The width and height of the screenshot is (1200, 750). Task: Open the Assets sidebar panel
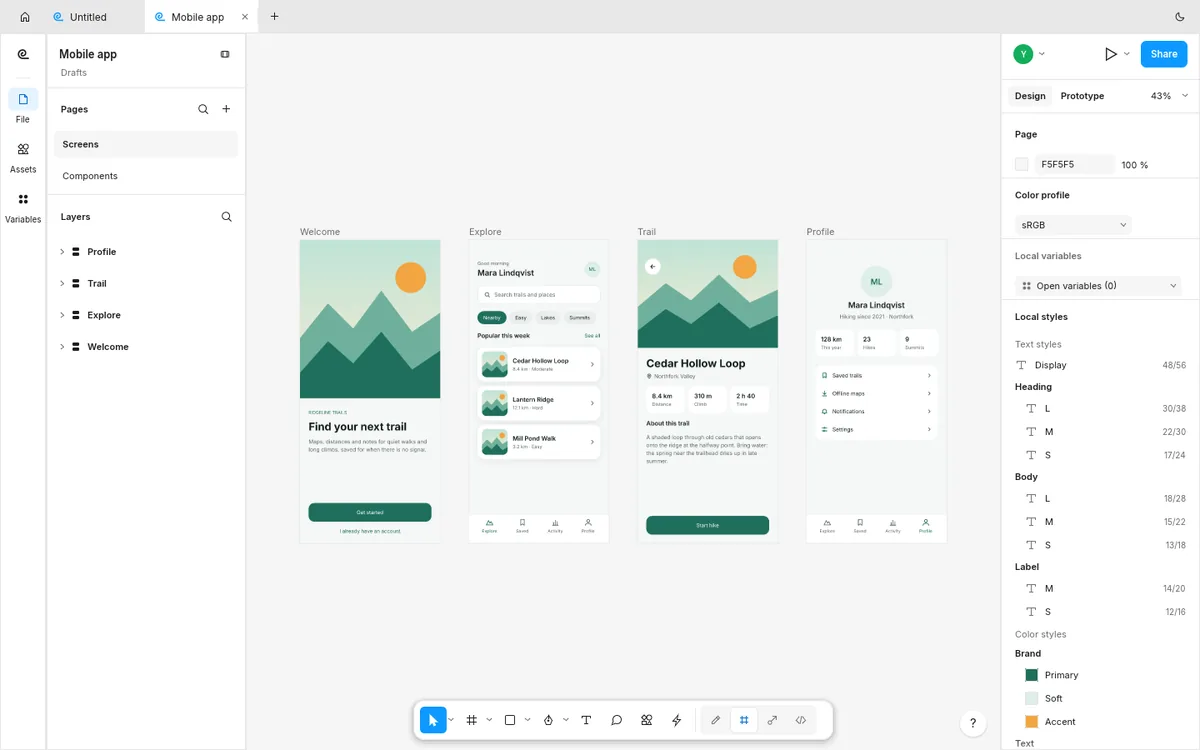point(23,157)
